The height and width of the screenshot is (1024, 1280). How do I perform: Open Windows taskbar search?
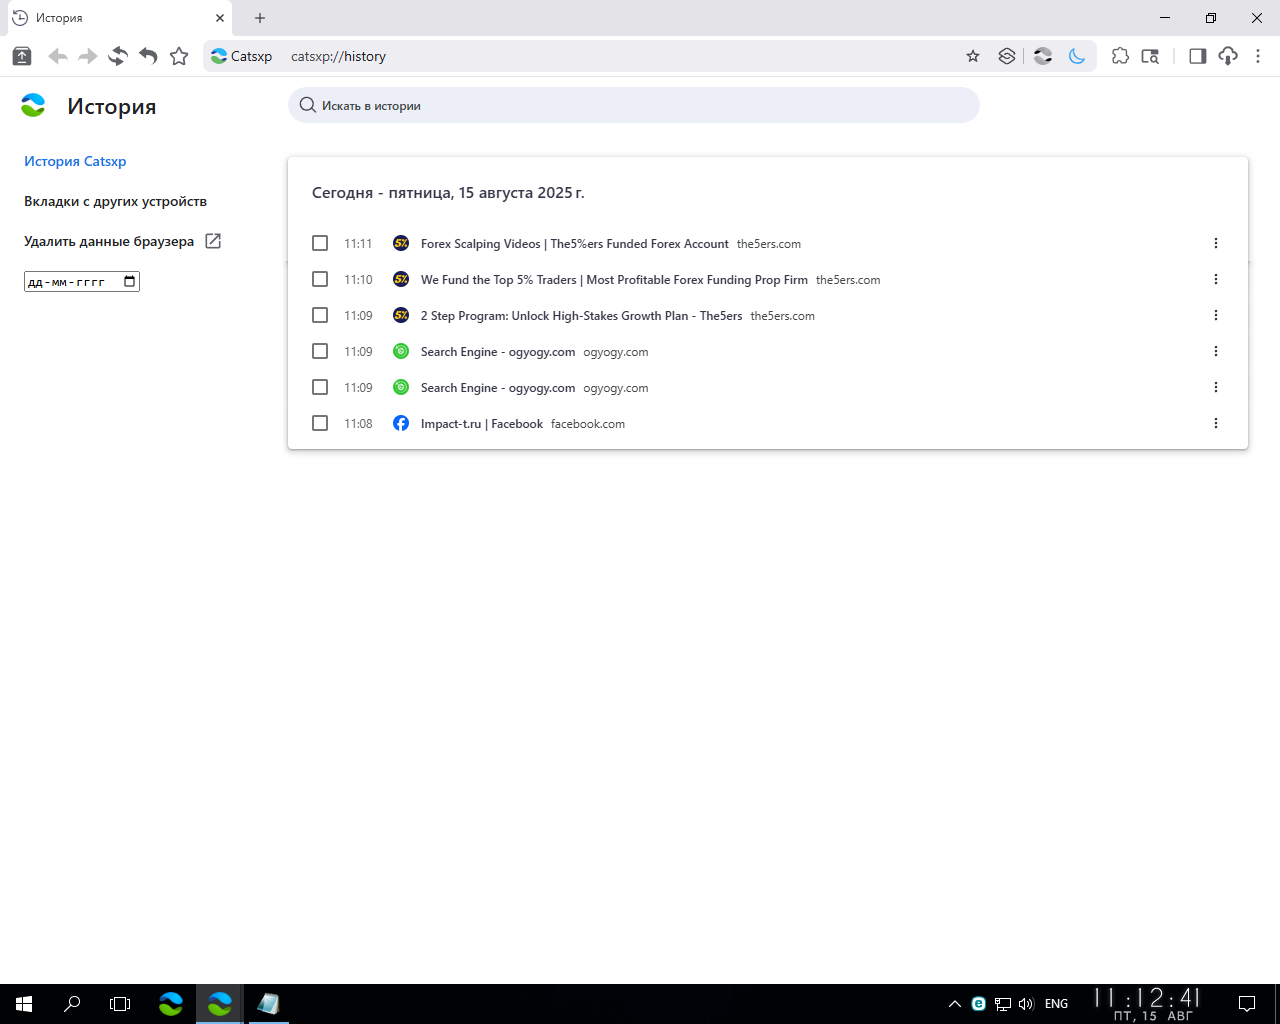point(72,1004)
